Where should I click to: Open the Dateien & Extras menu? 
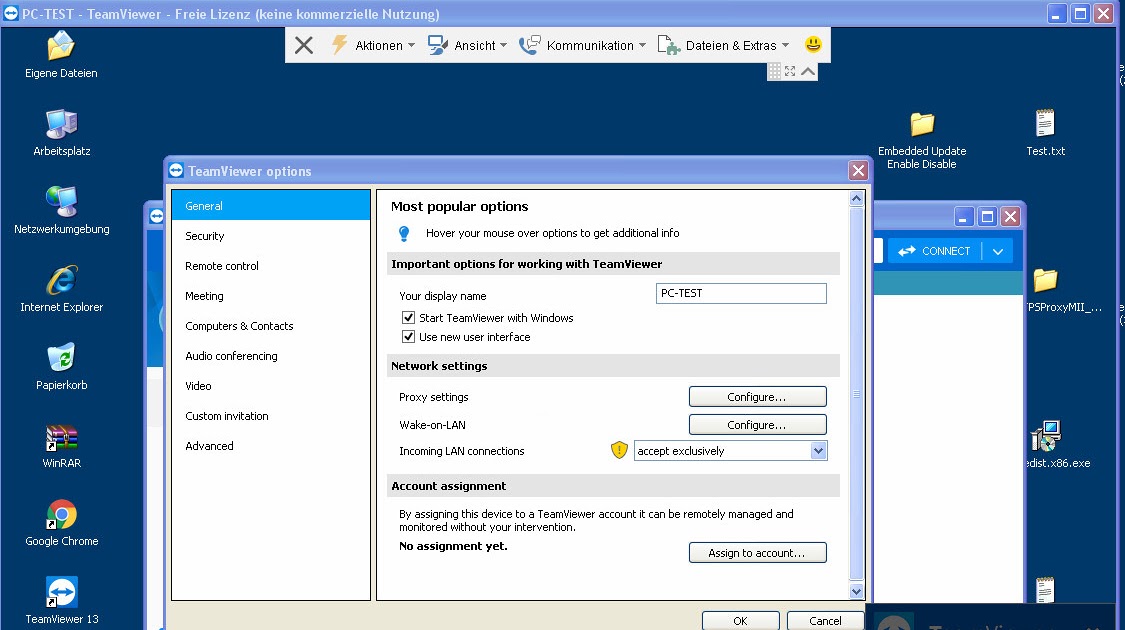coord(723,45)
